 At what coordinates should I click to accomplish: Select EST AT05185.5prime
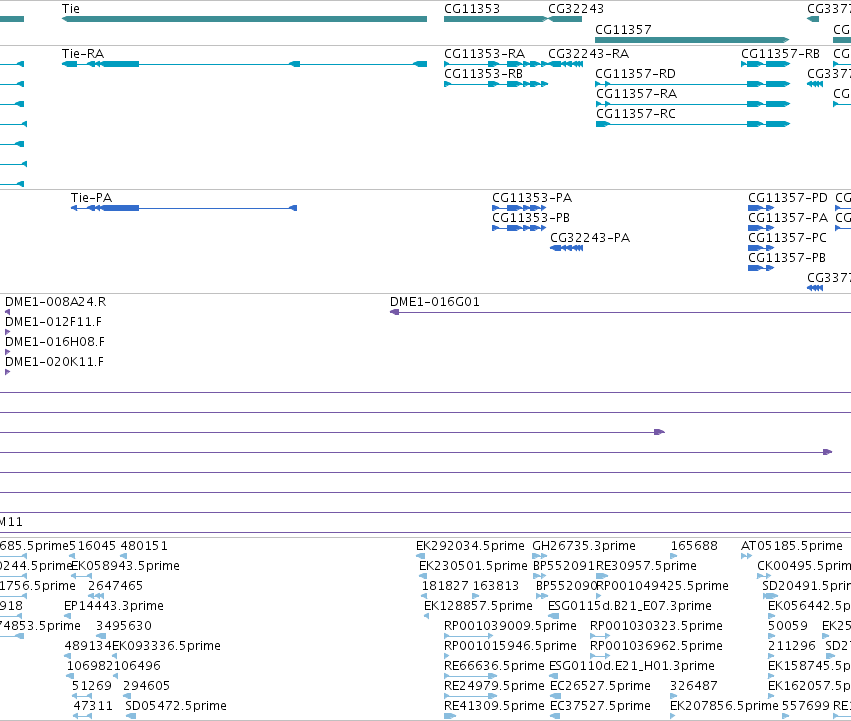coord(792,546)
